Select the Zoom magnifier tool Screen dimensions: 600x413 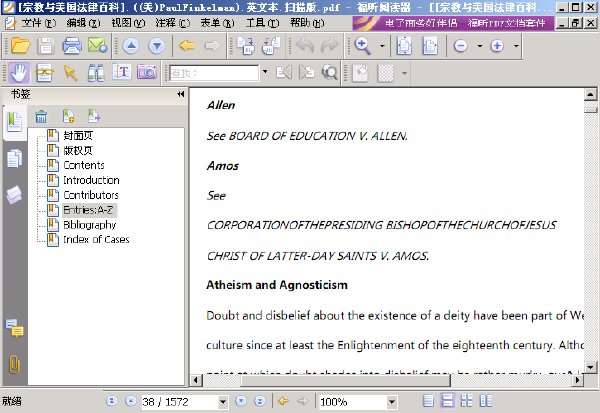tap(363, 46)
